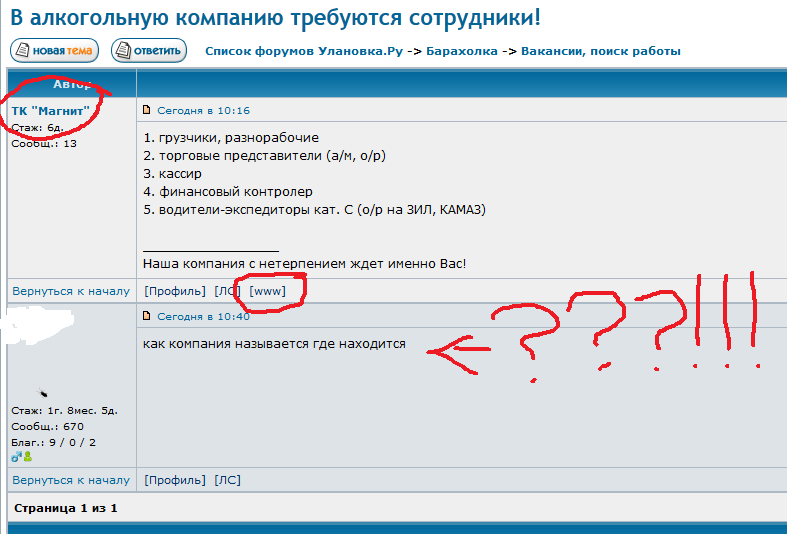Click [ЛС] under the second post
787x534 pixels.
coord(227,480)
